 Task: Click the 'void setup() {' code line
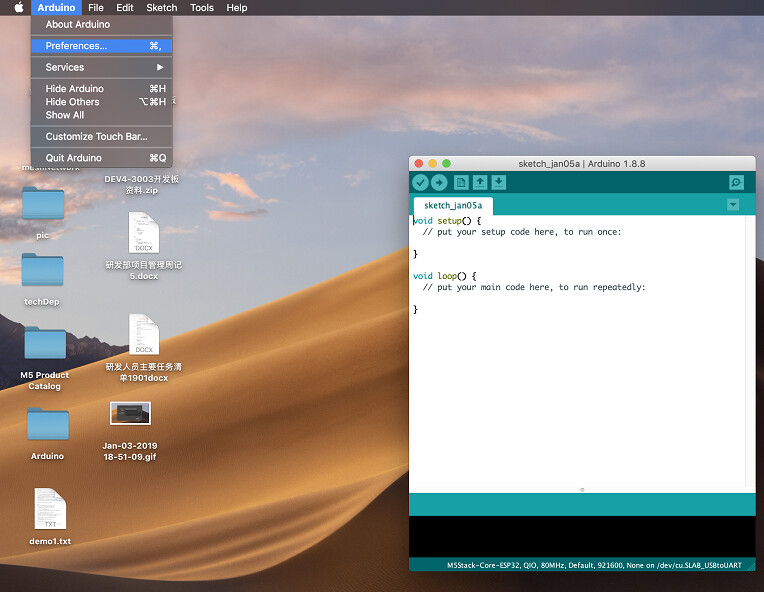pos(447,221)
